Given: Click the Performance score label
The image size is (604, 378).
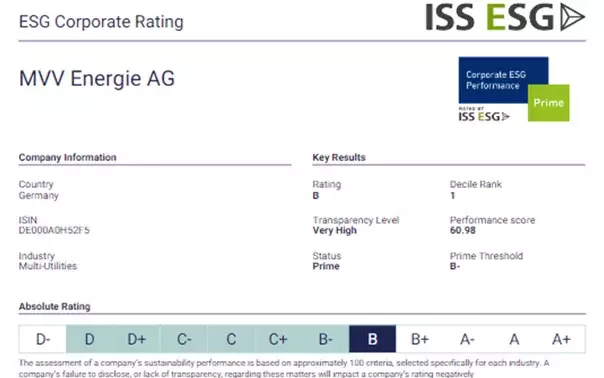Looking at the screenshot, I should (x=493, y=220).
